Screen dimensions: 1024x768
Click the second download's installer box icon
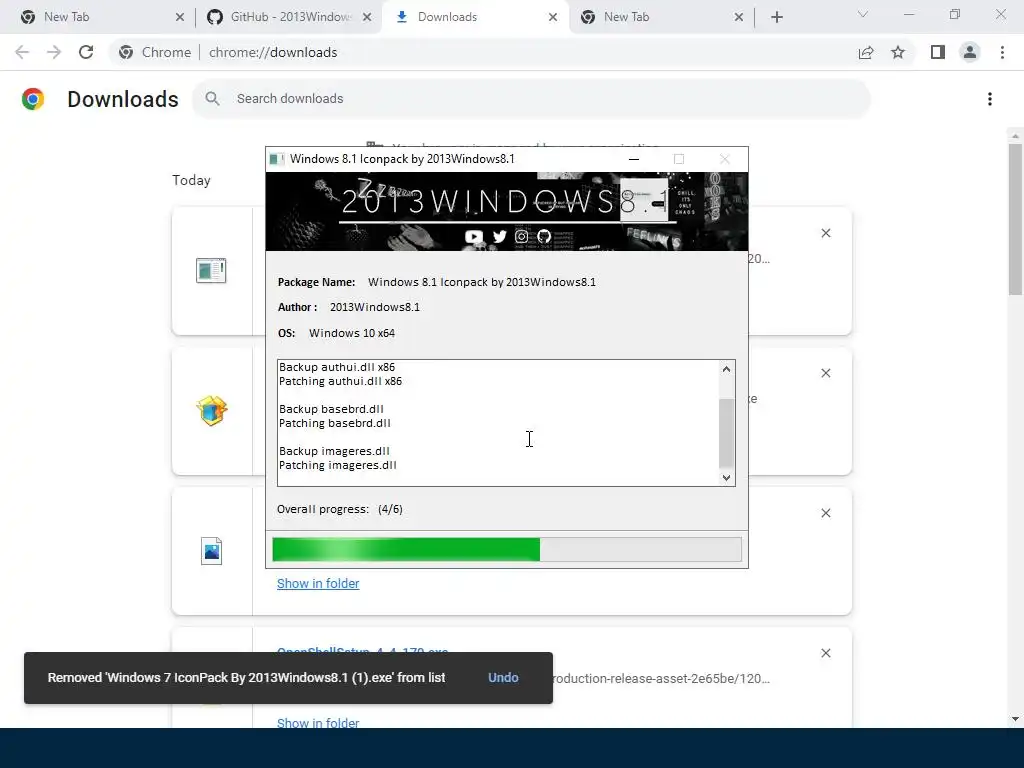tap(212, 411)
